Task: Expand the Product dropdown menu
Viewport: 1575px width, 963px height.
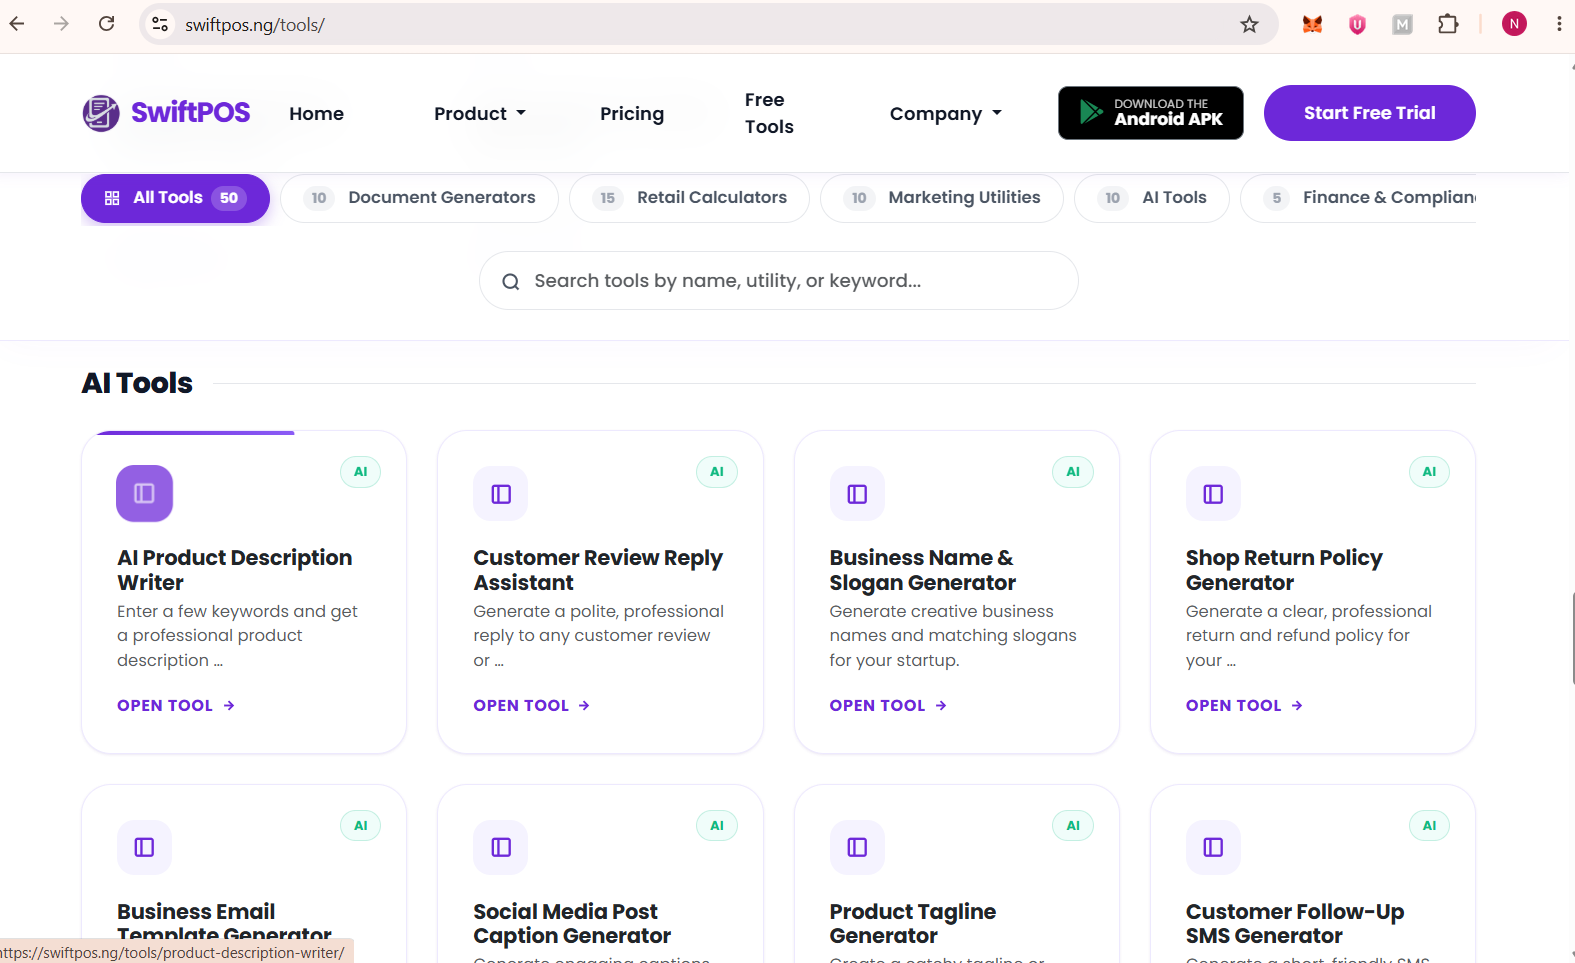Action: [480, 114]
